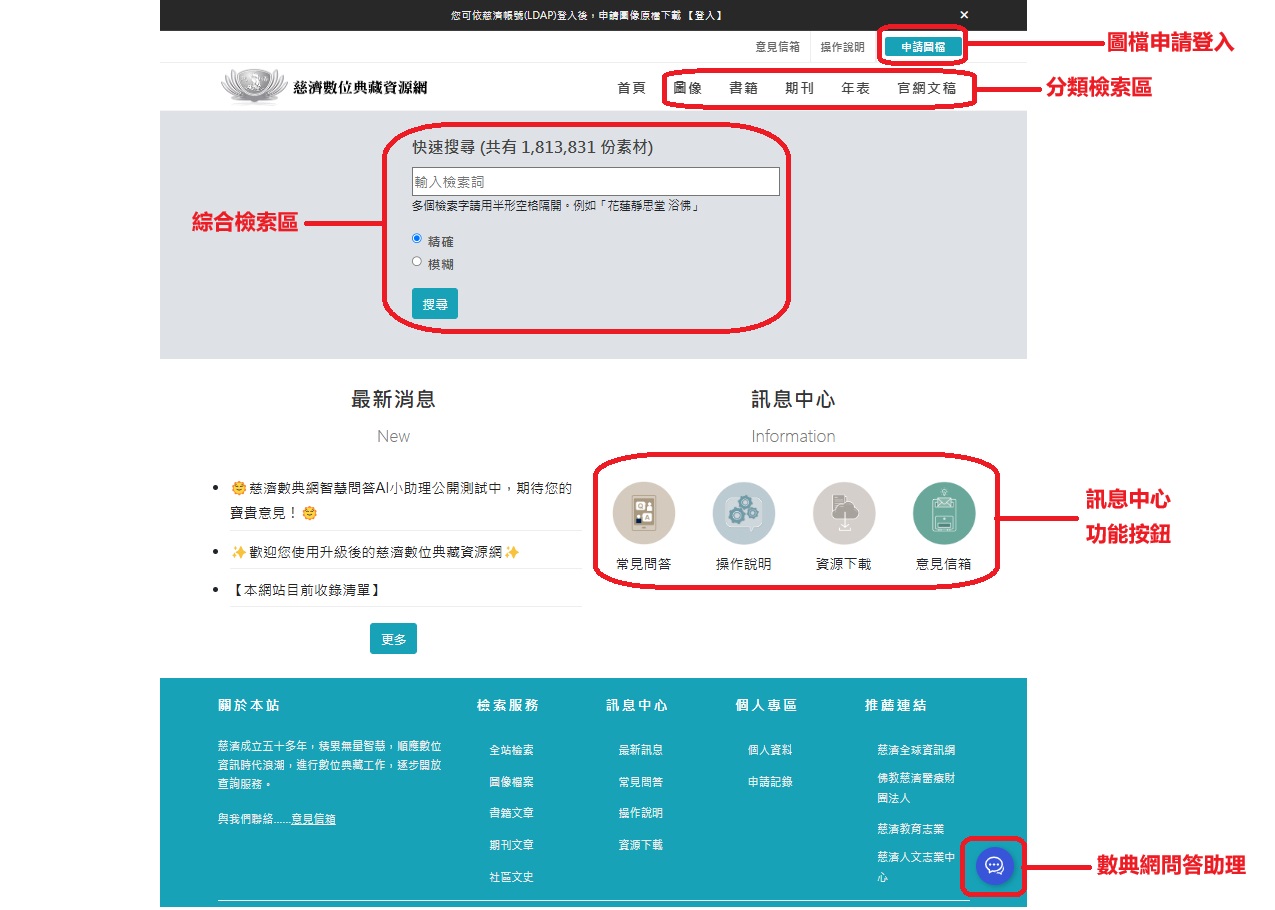Select the 精確 search mode radio button
Image resolution: width=1275 pixels, height=910 pixels.
(417, 239)
